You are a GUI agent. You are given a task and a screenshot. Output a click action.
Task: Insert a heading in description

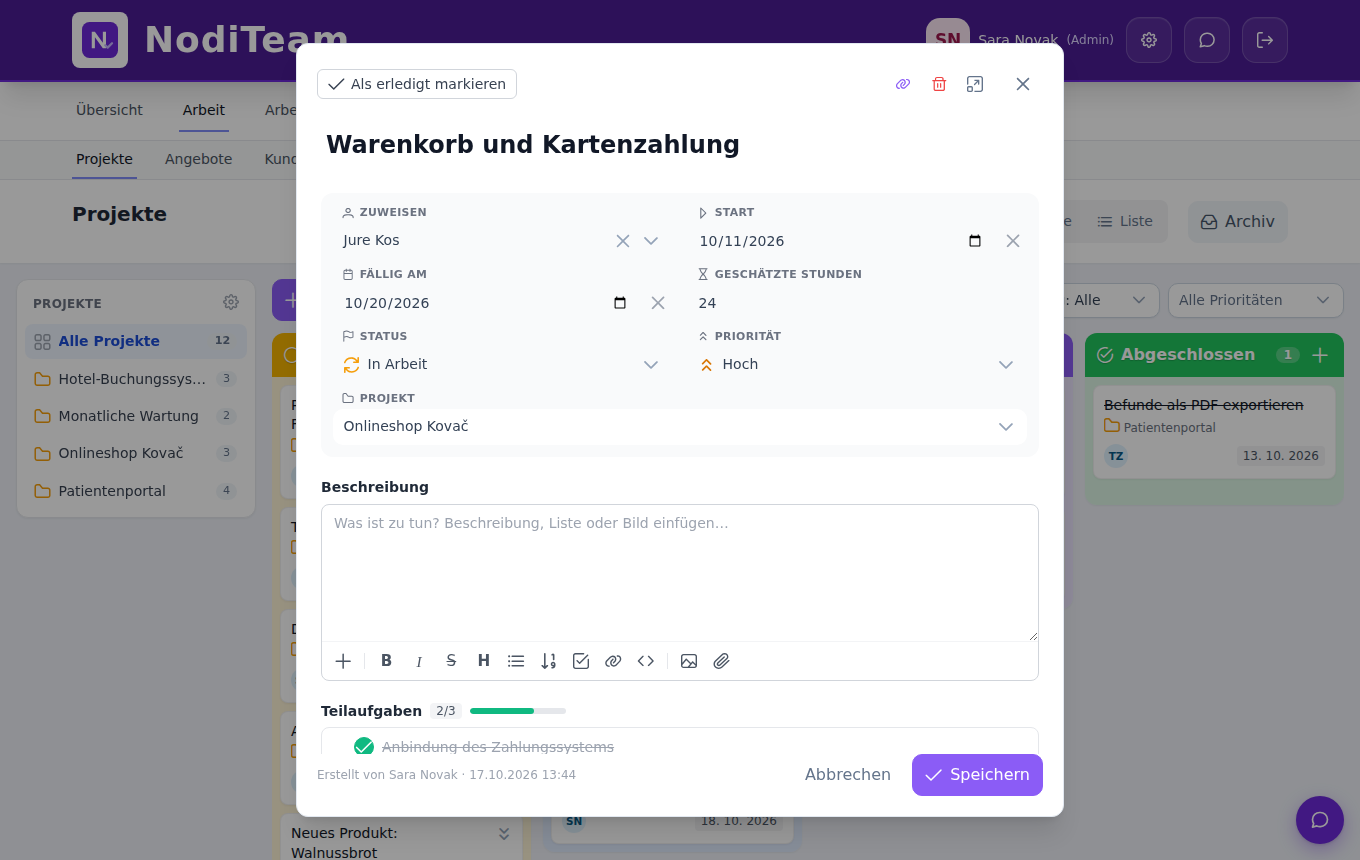(484, 661)
